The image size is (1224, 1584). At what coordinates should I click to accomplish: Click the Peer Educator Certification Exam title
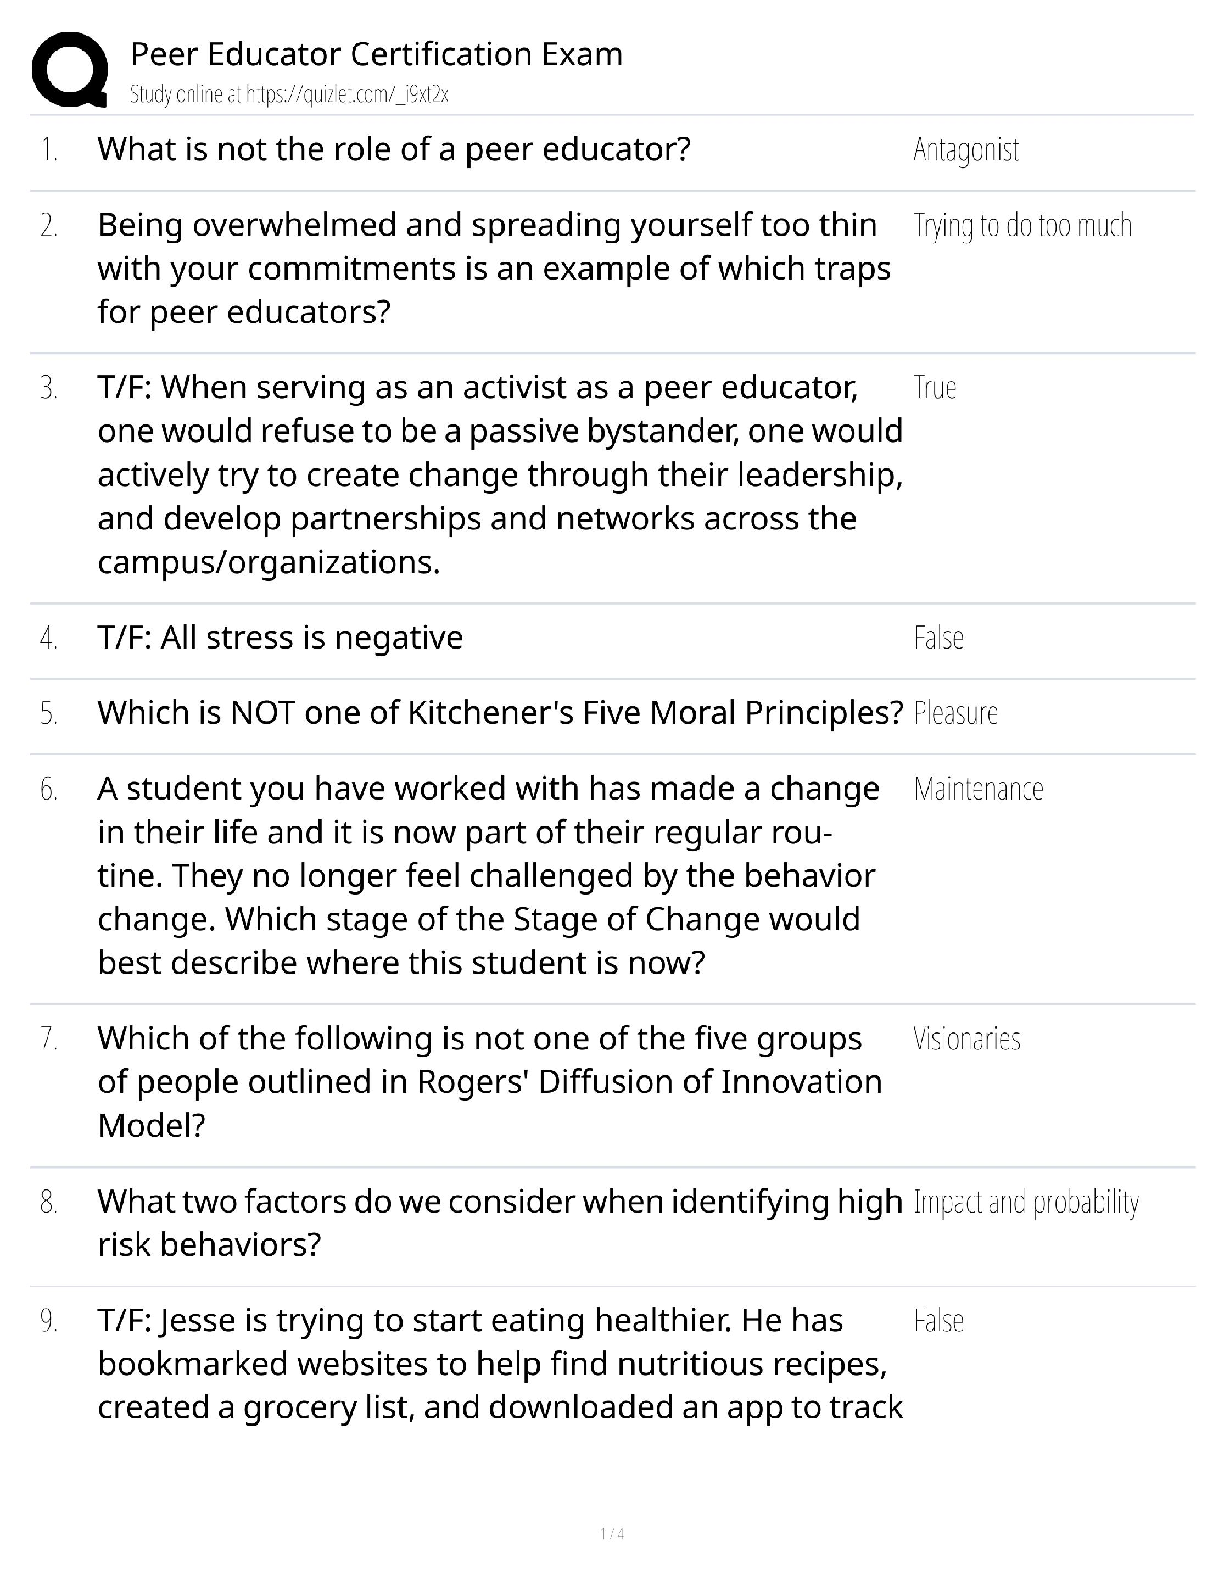376,54
